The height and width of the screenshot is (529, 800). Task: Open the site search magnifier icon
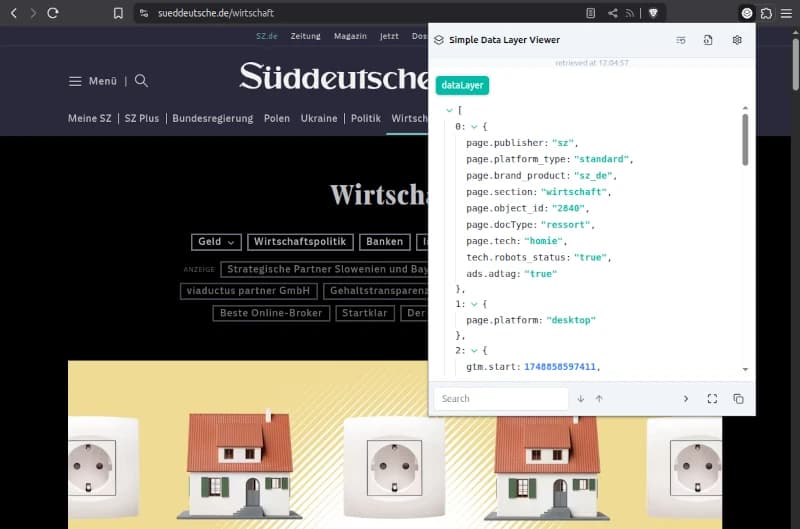click(141, 81)
